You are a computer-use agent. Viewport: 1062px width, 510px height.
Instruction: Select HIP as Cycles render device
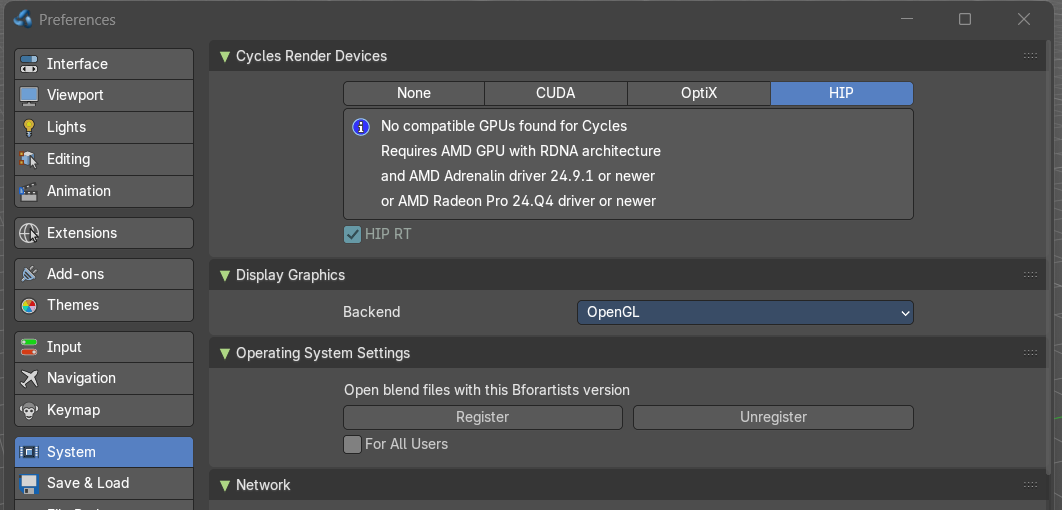(x=842, y=93)
